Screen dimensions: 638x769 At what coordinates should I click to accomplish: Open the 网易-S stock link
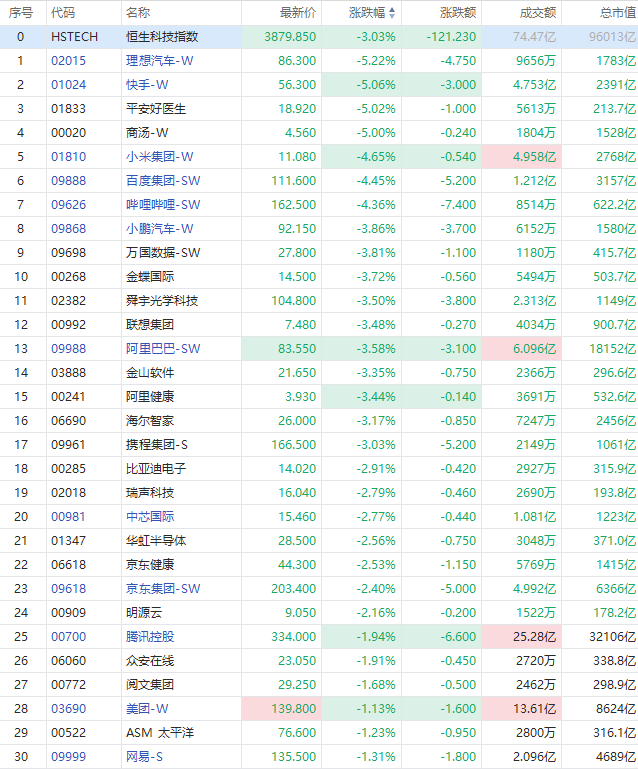coord(144,758)
